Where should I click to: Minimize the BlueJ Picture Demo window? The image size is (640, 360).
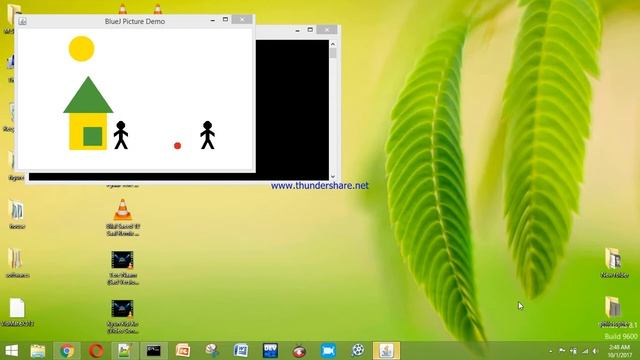(213, 20)
